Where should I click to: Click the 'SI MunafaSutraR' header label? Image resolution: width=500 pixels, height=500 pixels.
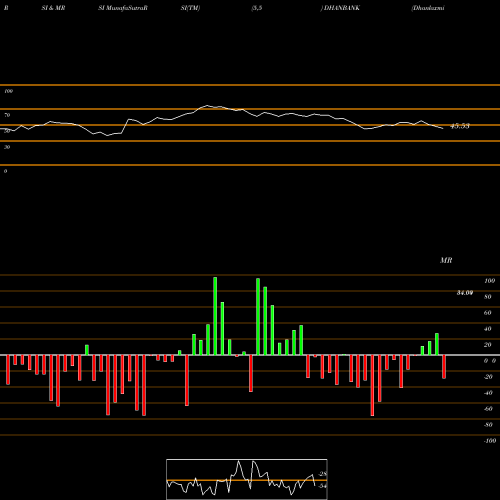pyautogui.click(x=123, y=8)
